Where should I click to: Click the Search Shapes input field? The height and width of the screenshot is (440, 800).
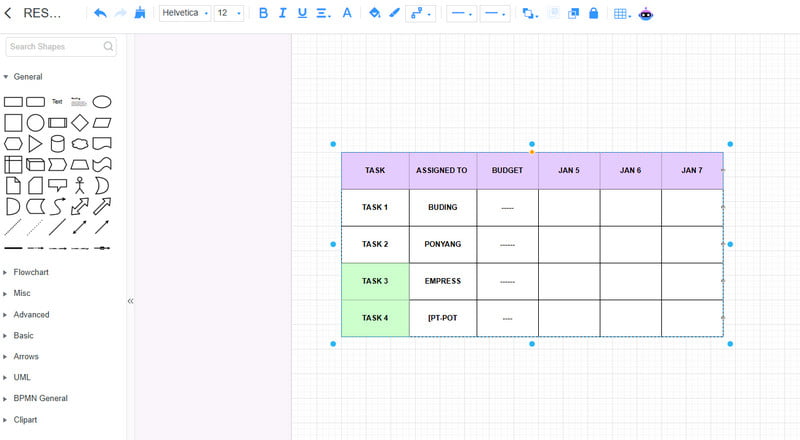point(61,46)
